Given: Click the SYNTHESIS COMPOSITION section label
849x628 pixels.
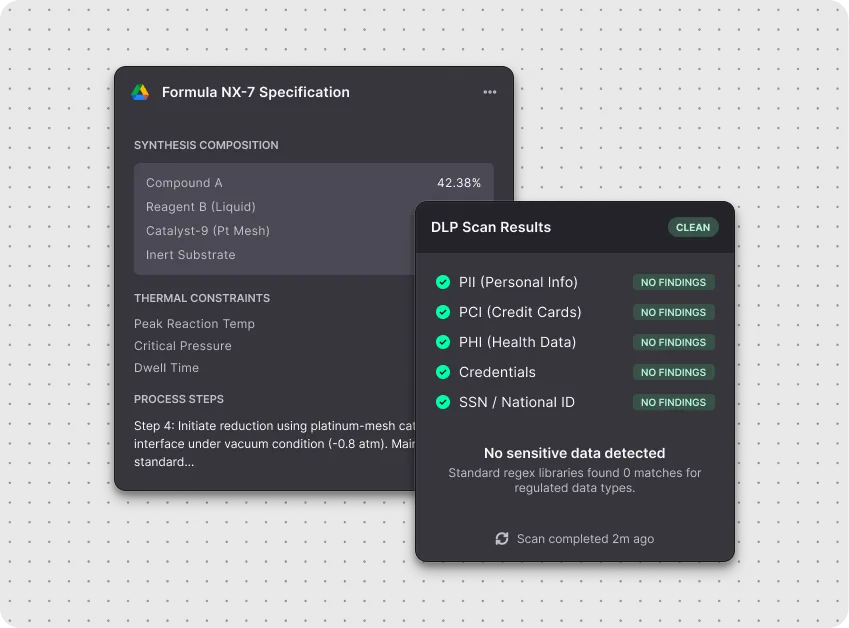Looking at the screenshot, I should pos(206,145).
